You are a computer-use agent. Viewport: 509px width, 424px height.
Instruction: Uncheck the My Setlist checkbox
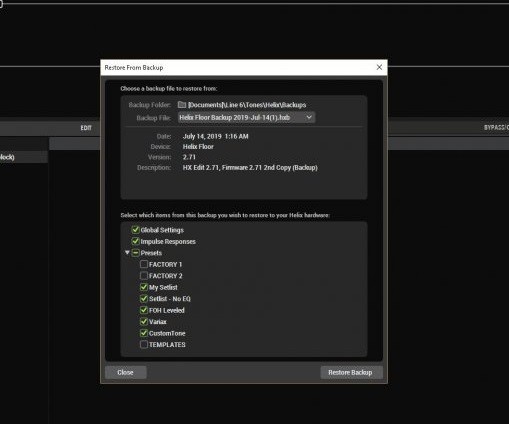pyautogui.click(x=144, y=287)
